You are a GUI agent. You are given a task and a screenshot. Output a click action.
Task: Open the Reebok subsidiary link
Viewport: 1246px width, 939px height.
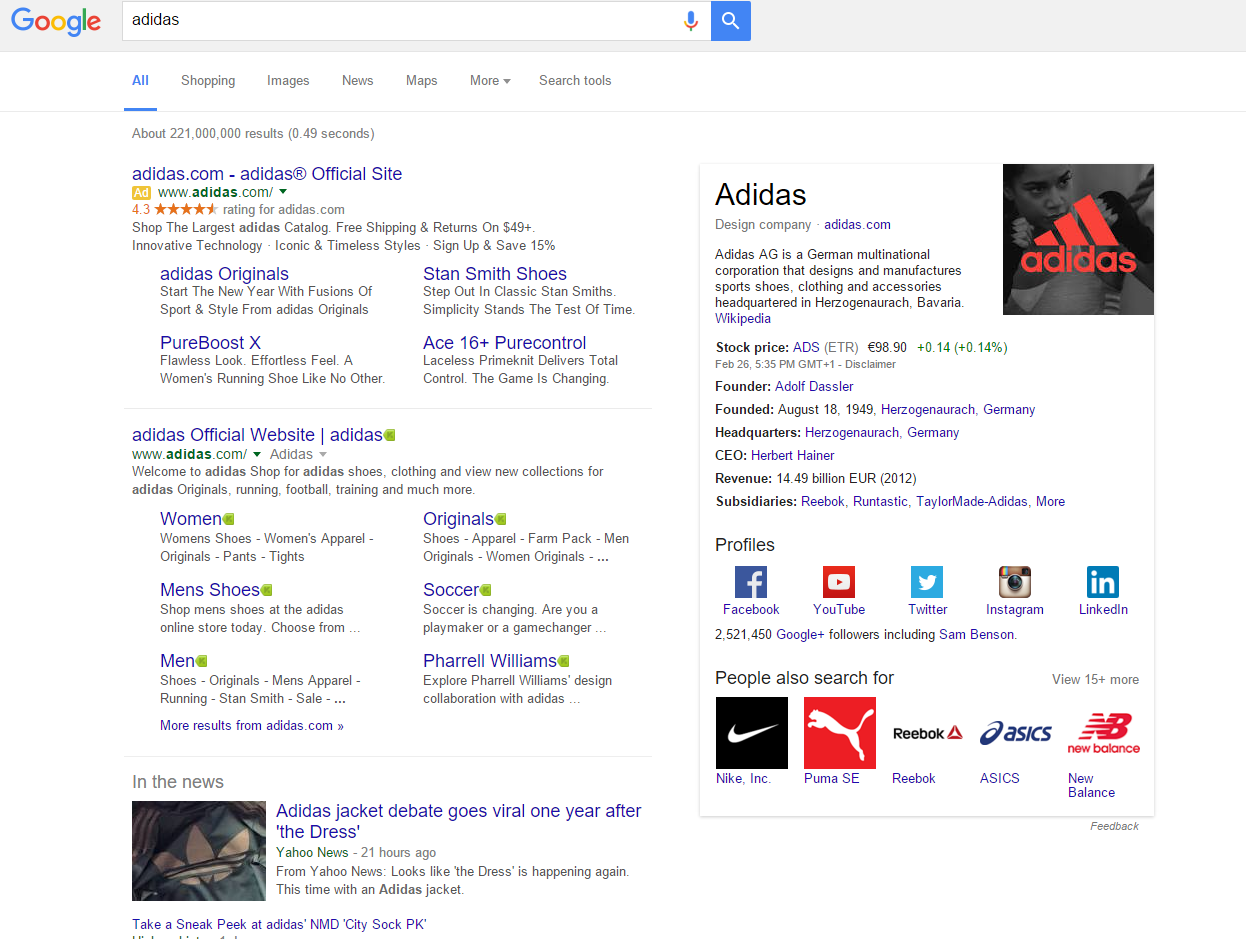pos(823,502)
